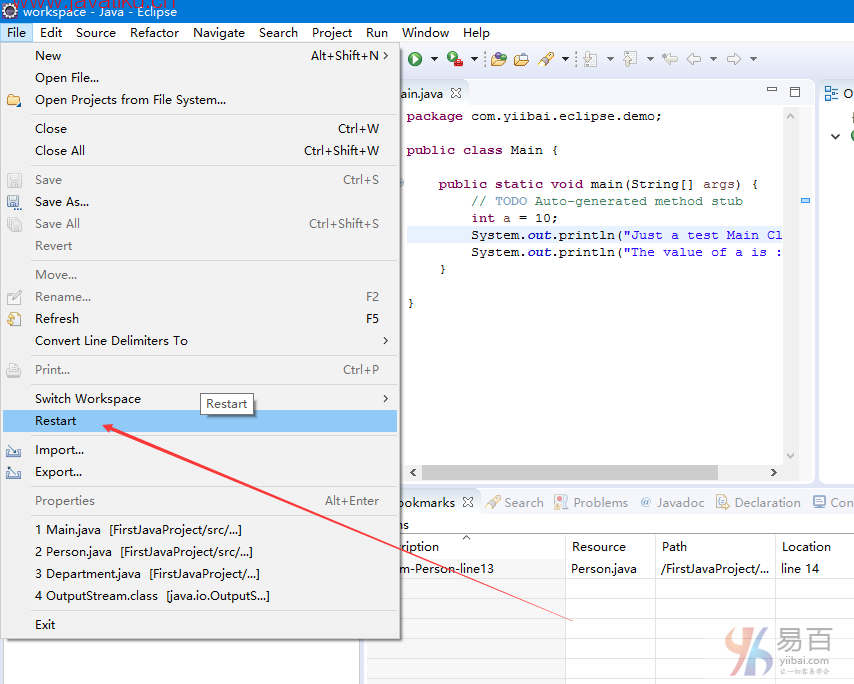Screen dimensions: 854x684
Task: Open the Coverage button dropdown arrow
Action: click(x=474, y=59)
